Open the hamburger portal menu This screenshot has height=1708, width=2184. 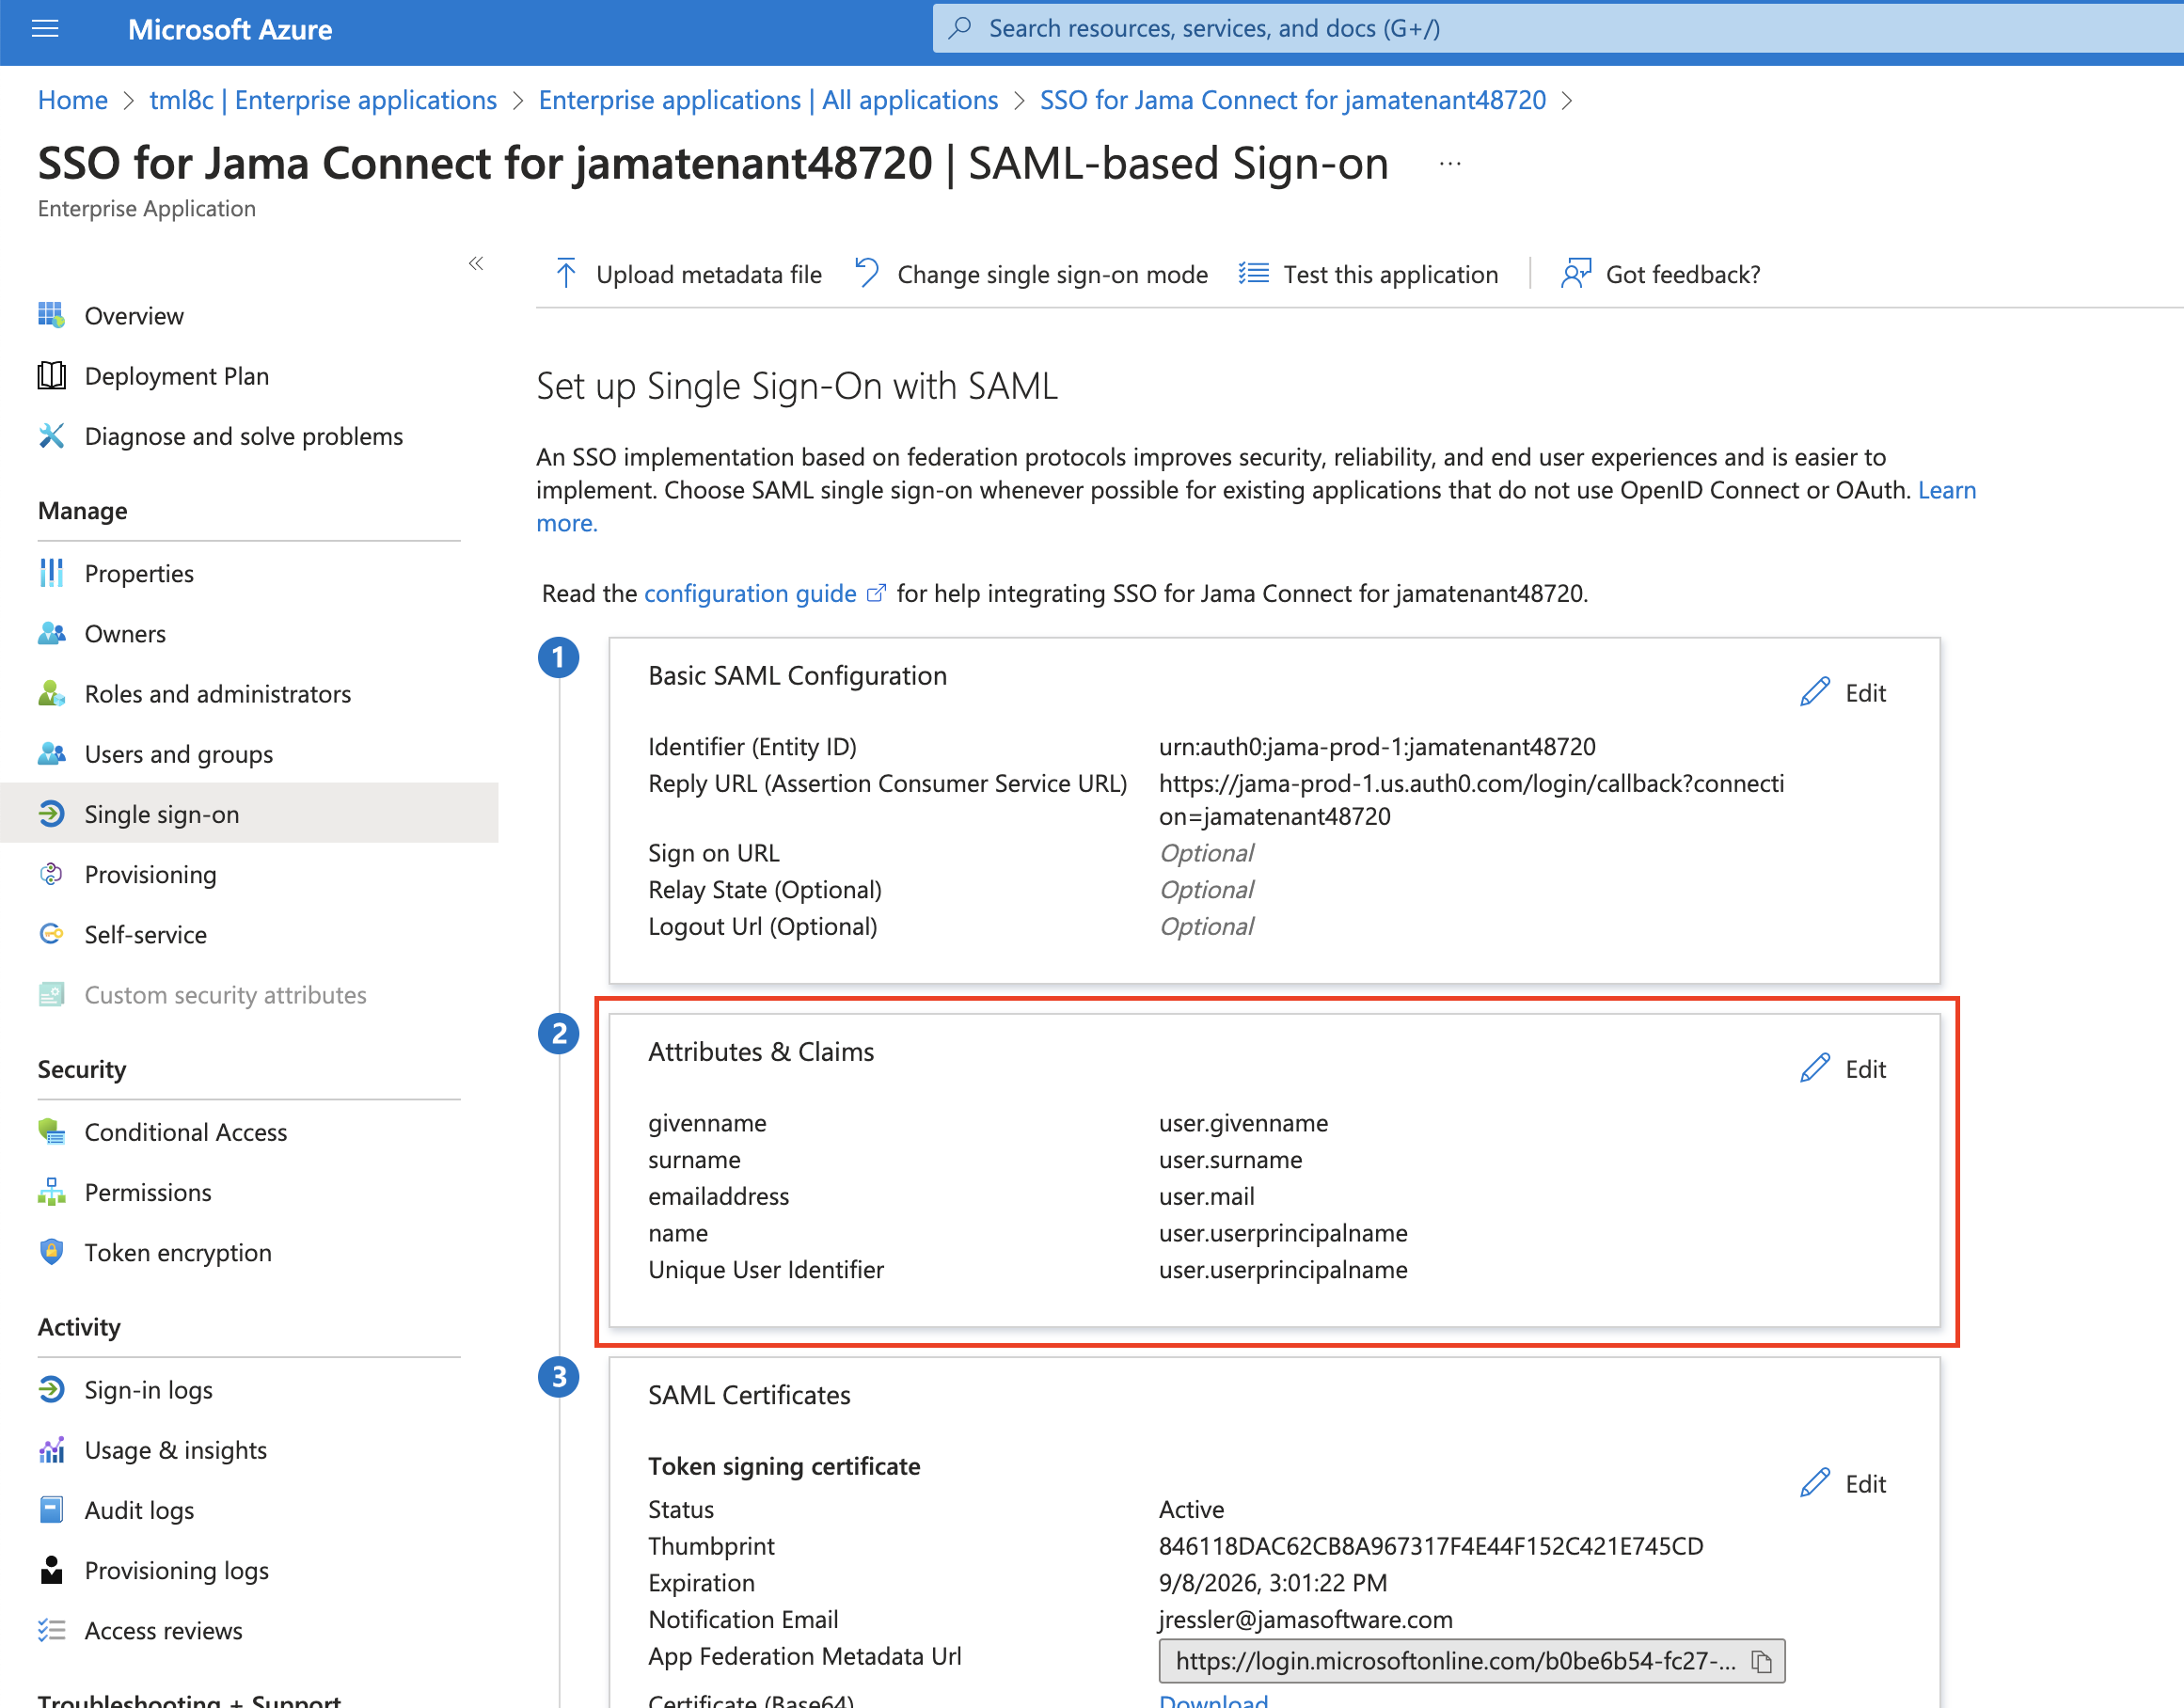[45, 29]
